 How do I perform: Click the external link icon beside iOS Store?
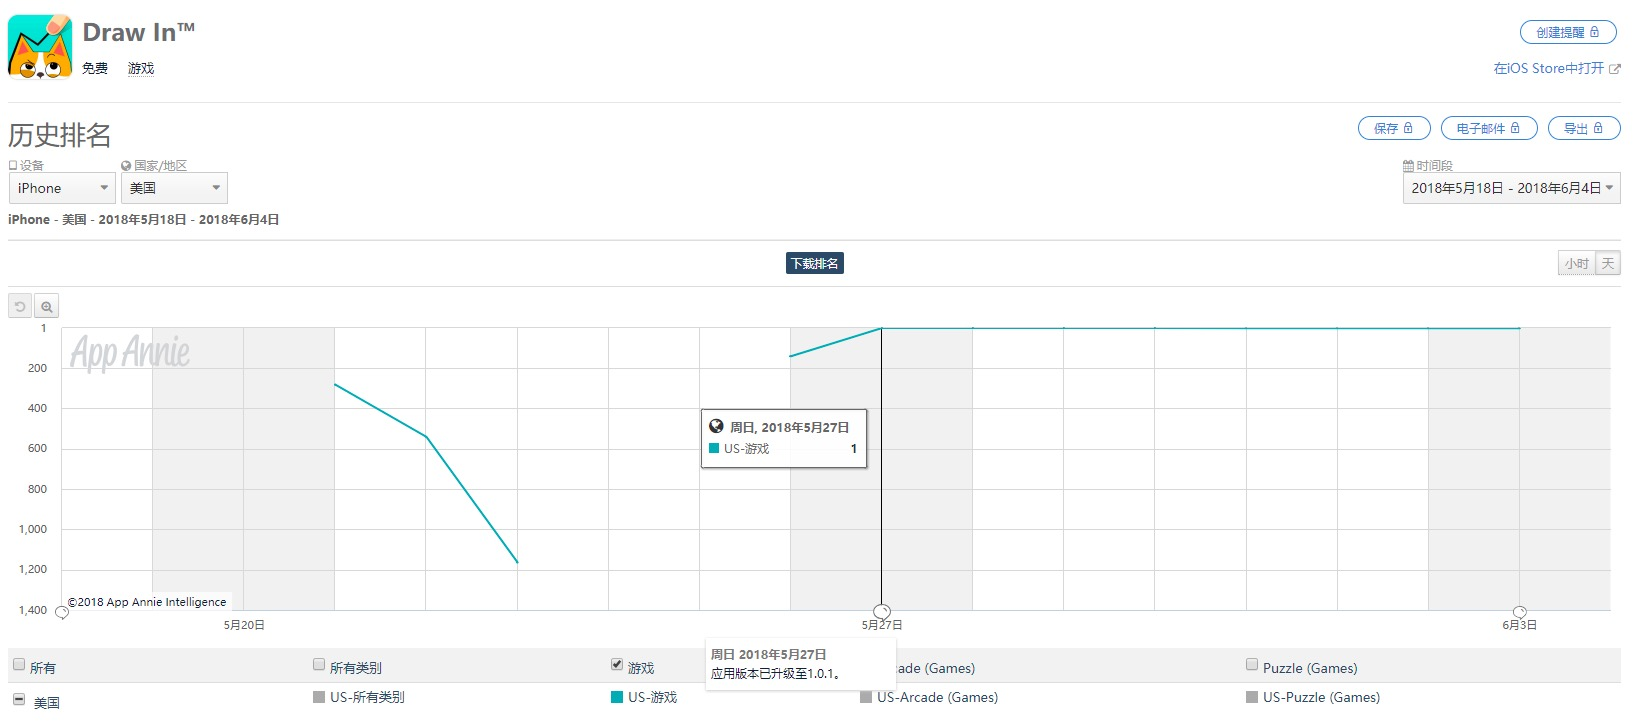(x=1615, y=69)
